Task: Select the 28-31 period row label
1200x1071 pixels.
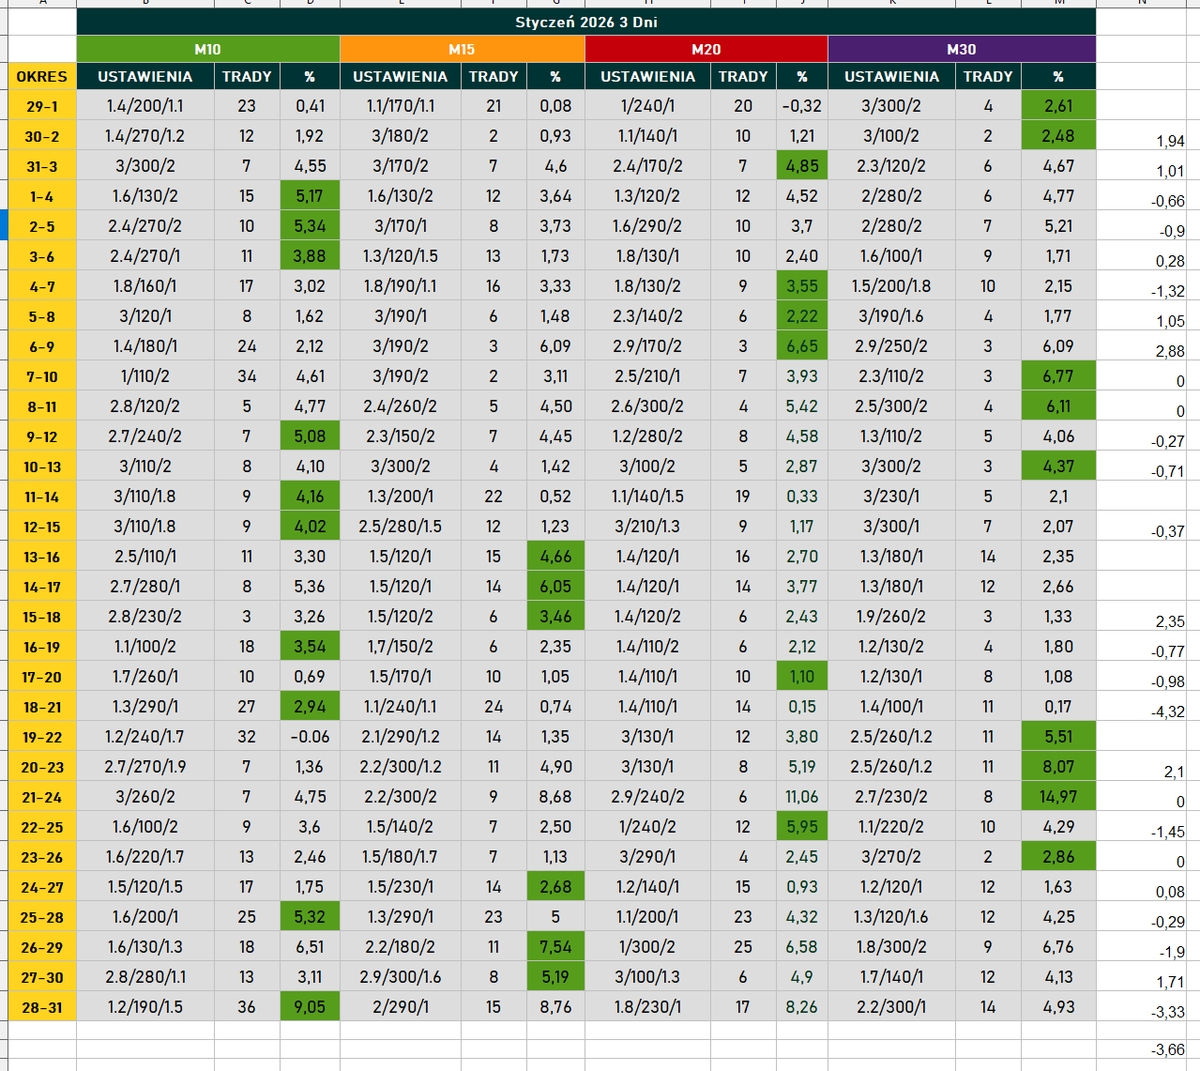Action: coord(42,1007)
